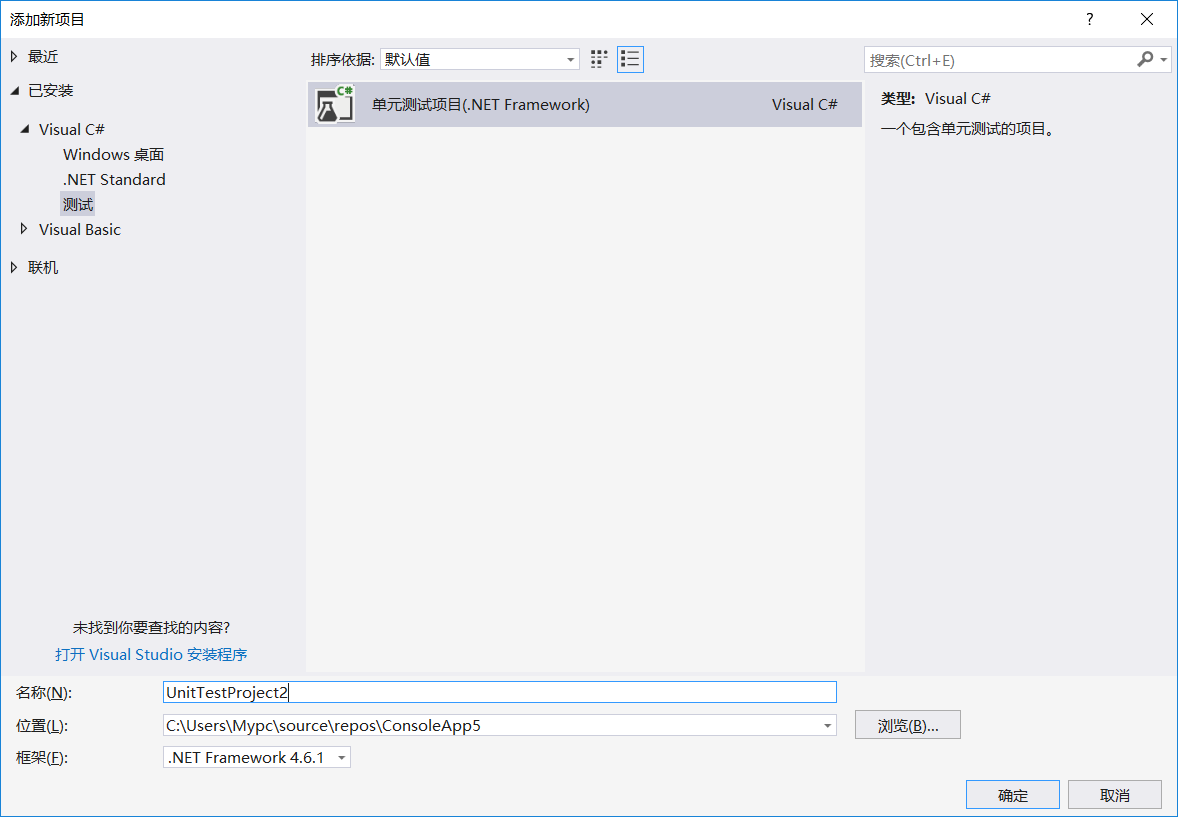Open the .NET Framework 4.6.1 dropdown
Screen dimensions: 1178x817
257,758
